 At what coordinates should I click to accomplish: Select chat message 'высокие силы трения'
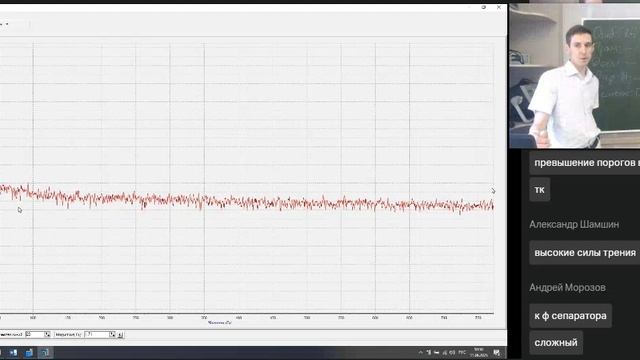585,253
